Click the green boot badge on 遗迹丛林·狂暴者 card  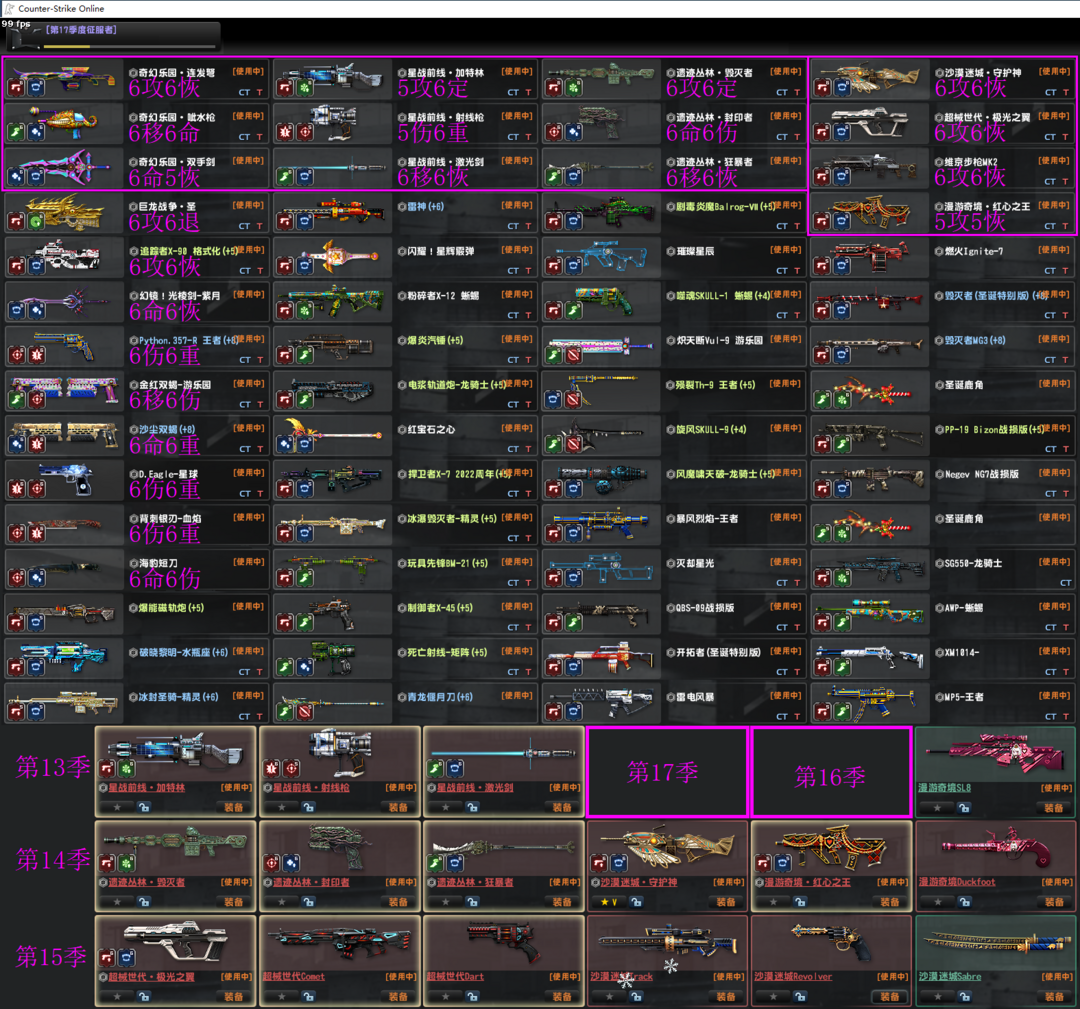click(x=435, y=862)
